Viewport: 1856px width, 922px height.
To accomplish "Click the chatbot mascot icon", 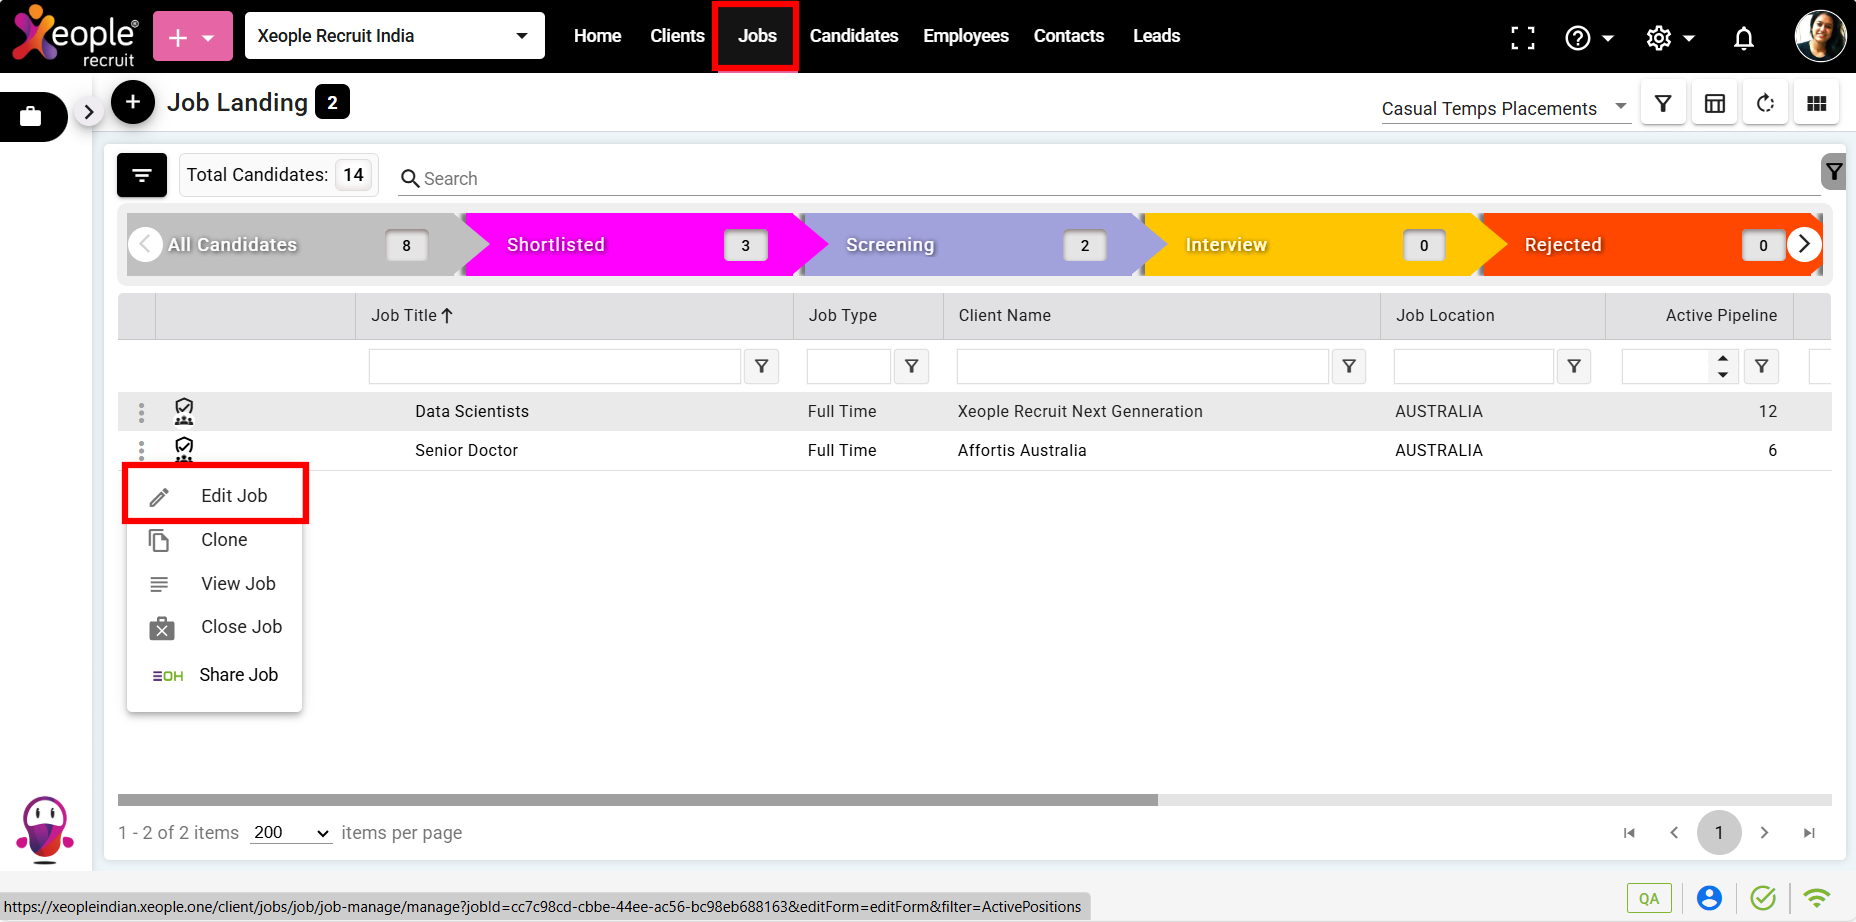I will 45,829.
